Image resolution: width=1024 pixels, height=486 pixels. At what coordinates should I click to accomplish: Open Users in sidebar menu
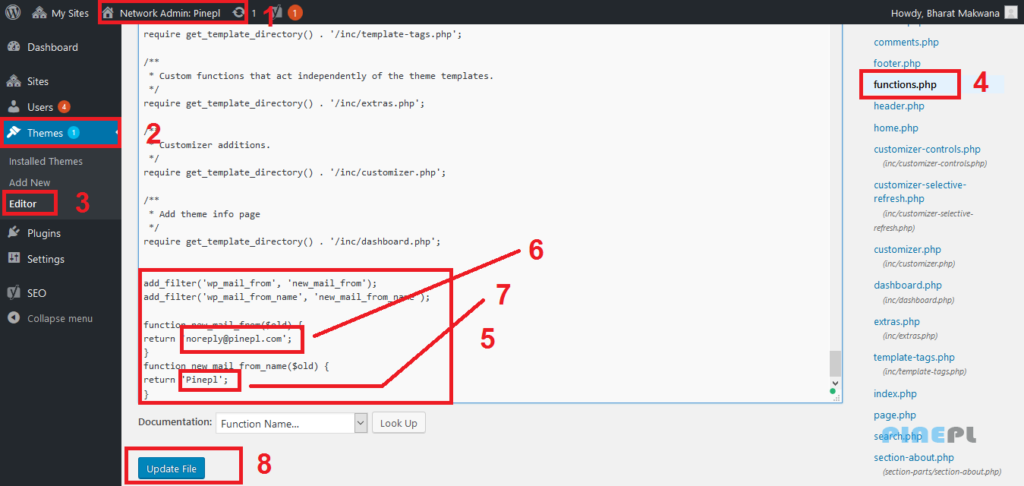coord(40,107)
